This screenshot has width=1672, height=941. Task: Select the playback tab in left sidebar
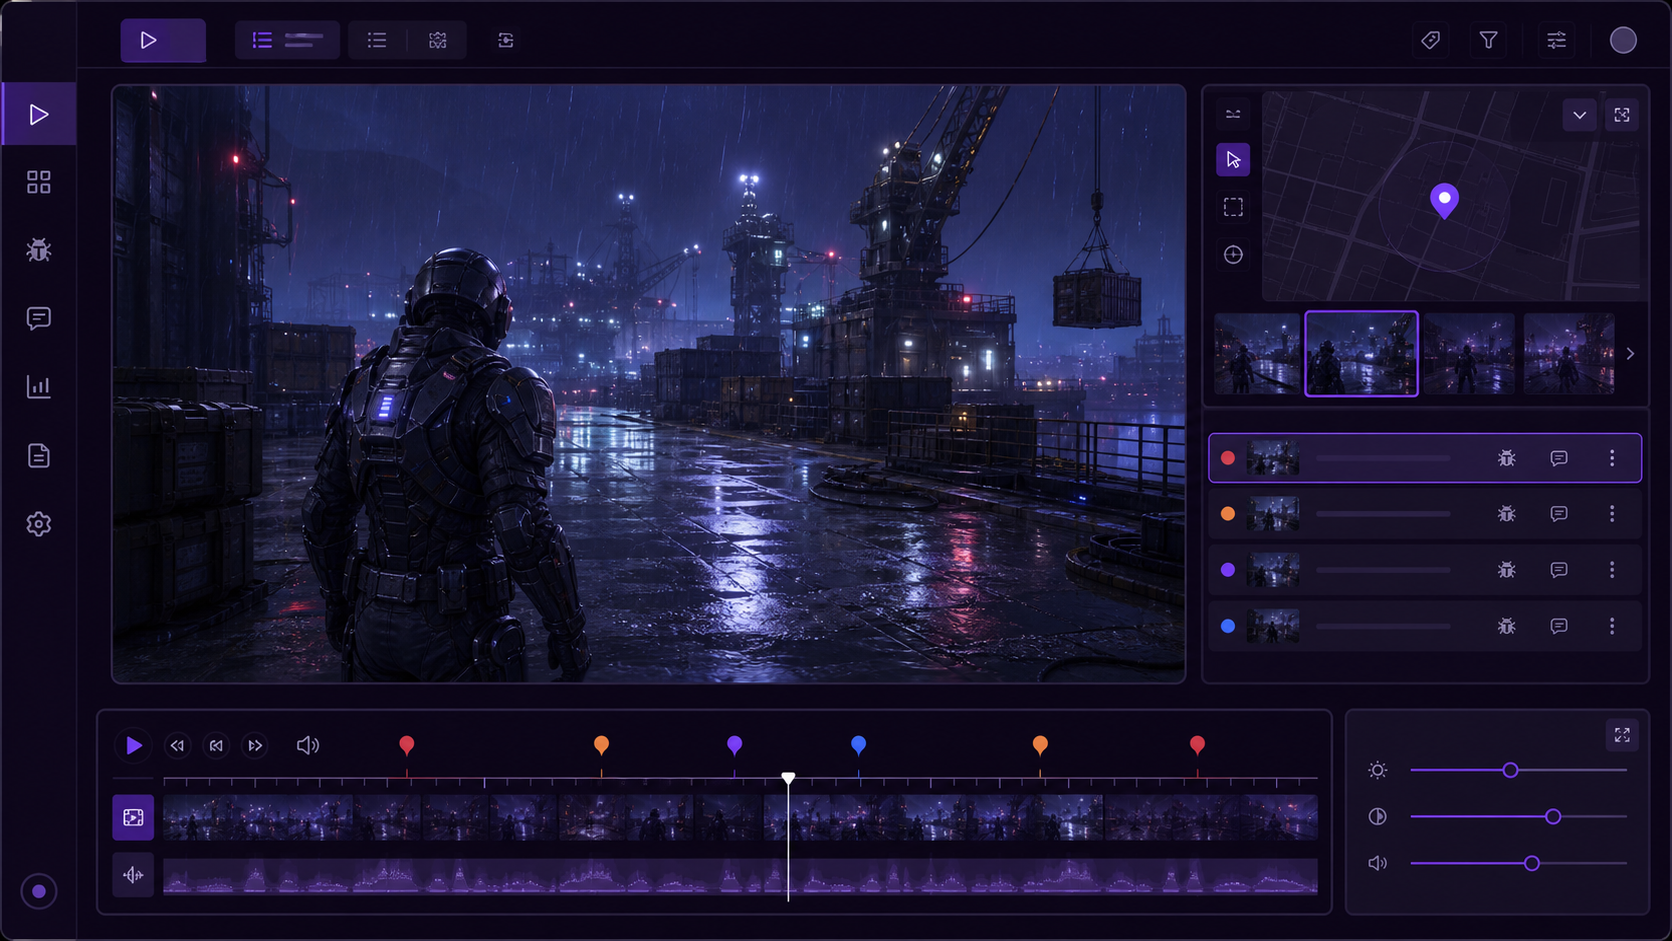[39, 114]
